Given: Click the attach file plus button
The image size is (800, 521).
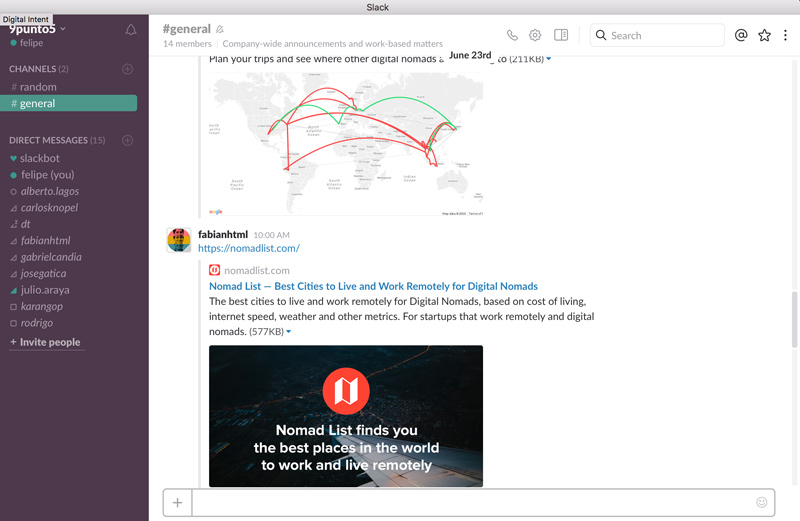Looking at the screenshot, I should pyautogui.click(x=177, y=503).
